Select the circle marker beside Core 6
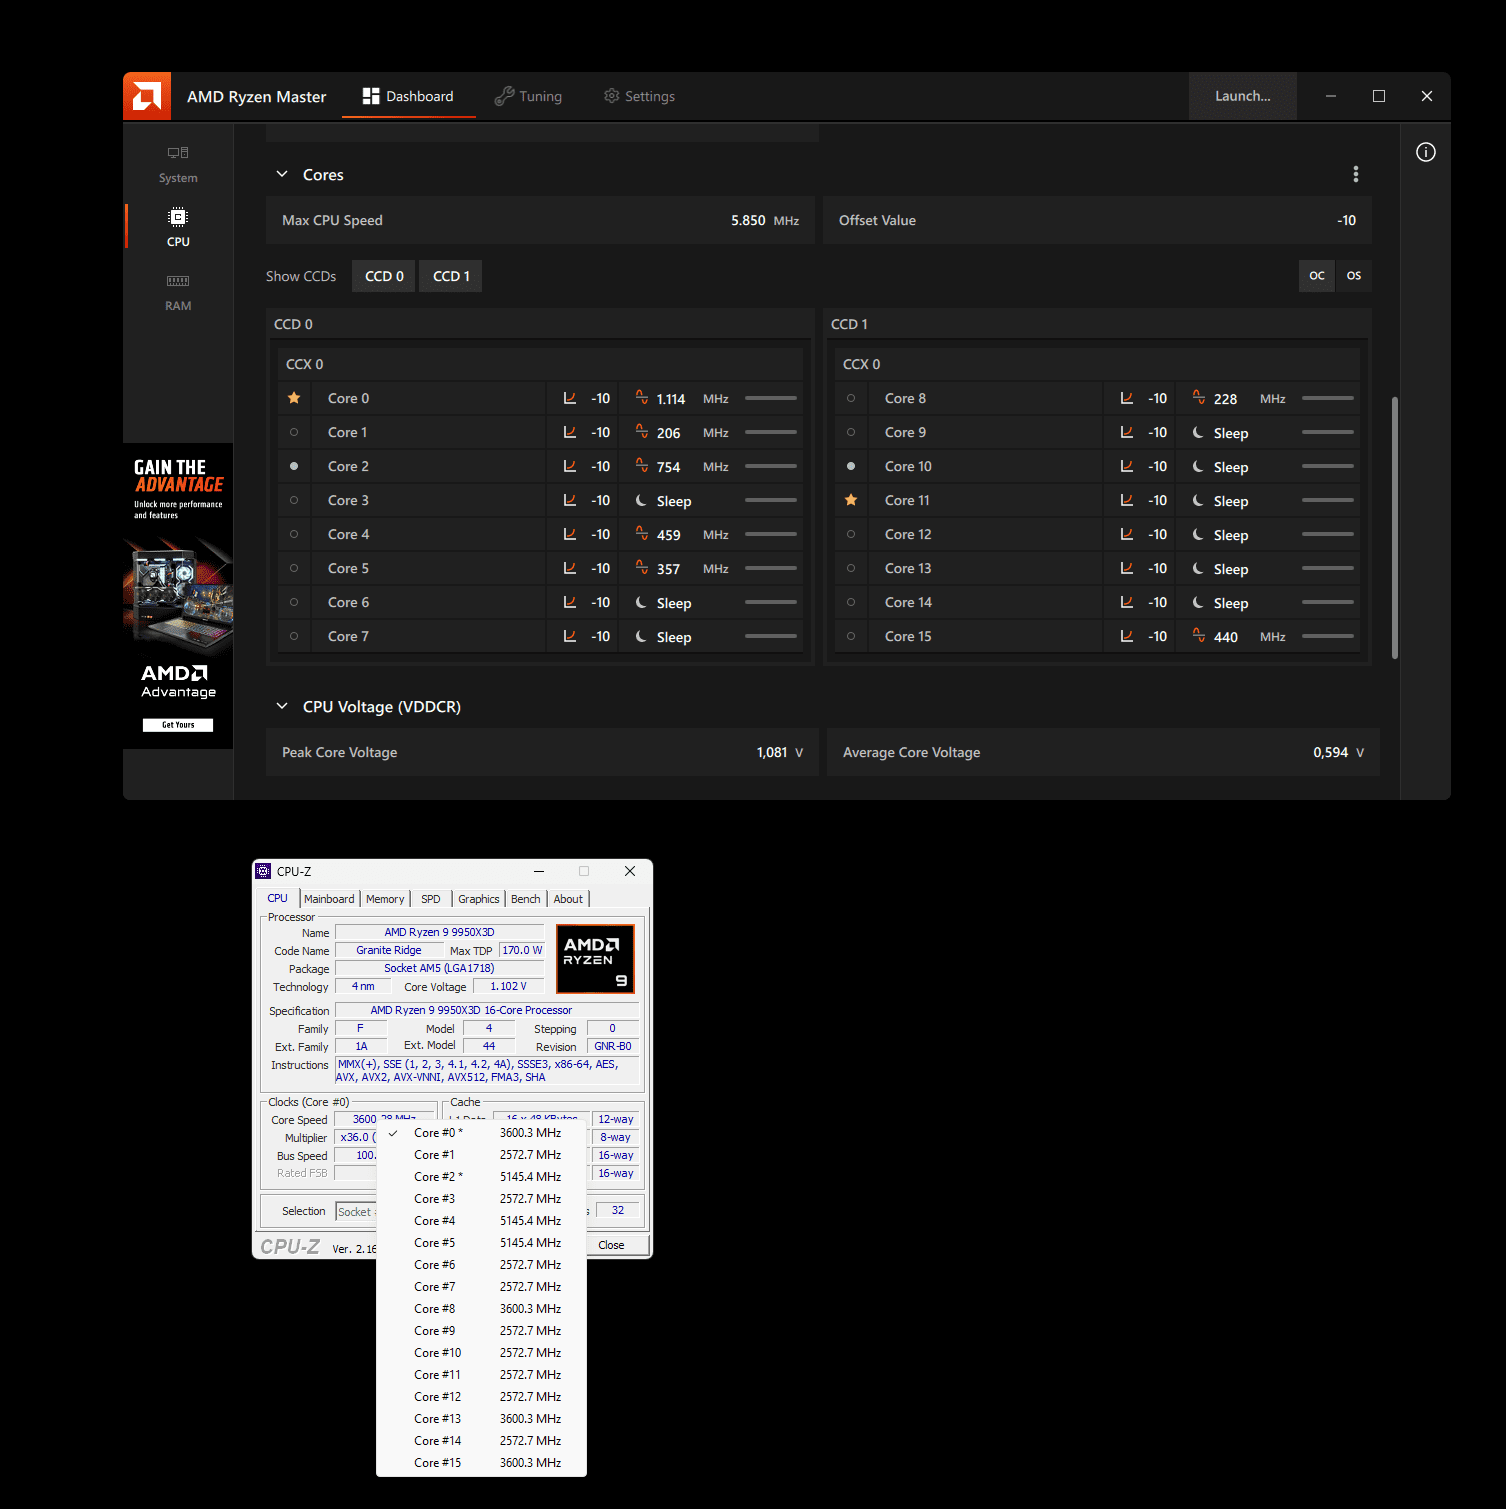 coord(294,602)
